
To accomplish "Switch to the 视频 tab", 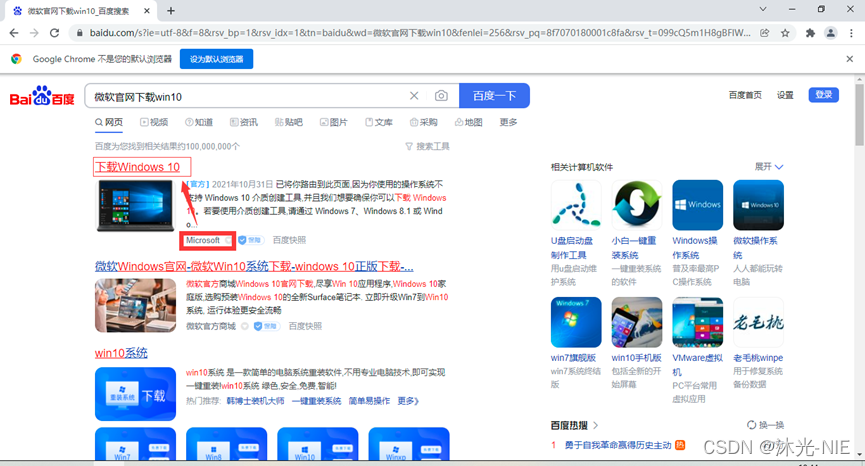I will point(154,122).
